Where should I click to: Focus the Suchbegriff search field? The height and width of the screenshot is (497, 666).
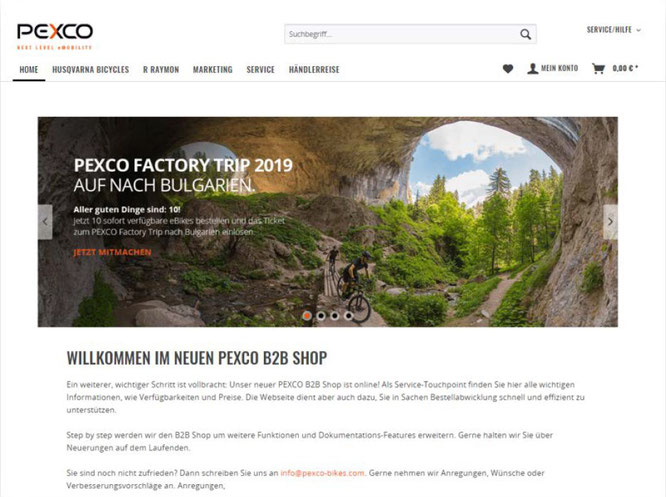click(x=401, y=34)
